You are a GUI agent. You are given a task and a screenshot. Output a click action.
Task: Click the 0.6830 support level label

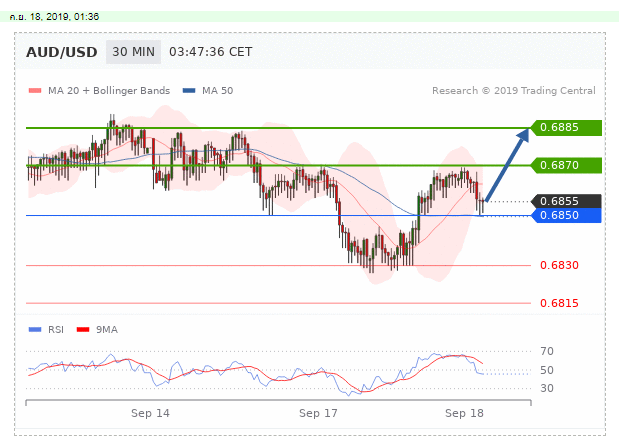pyautogui.click(x=559, y=265)
